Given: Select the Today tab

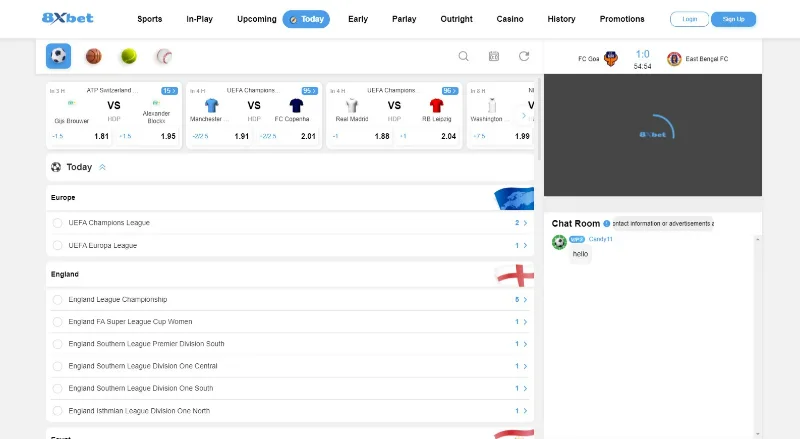Looking at the screenshot, I should click(x=306, y=19).
